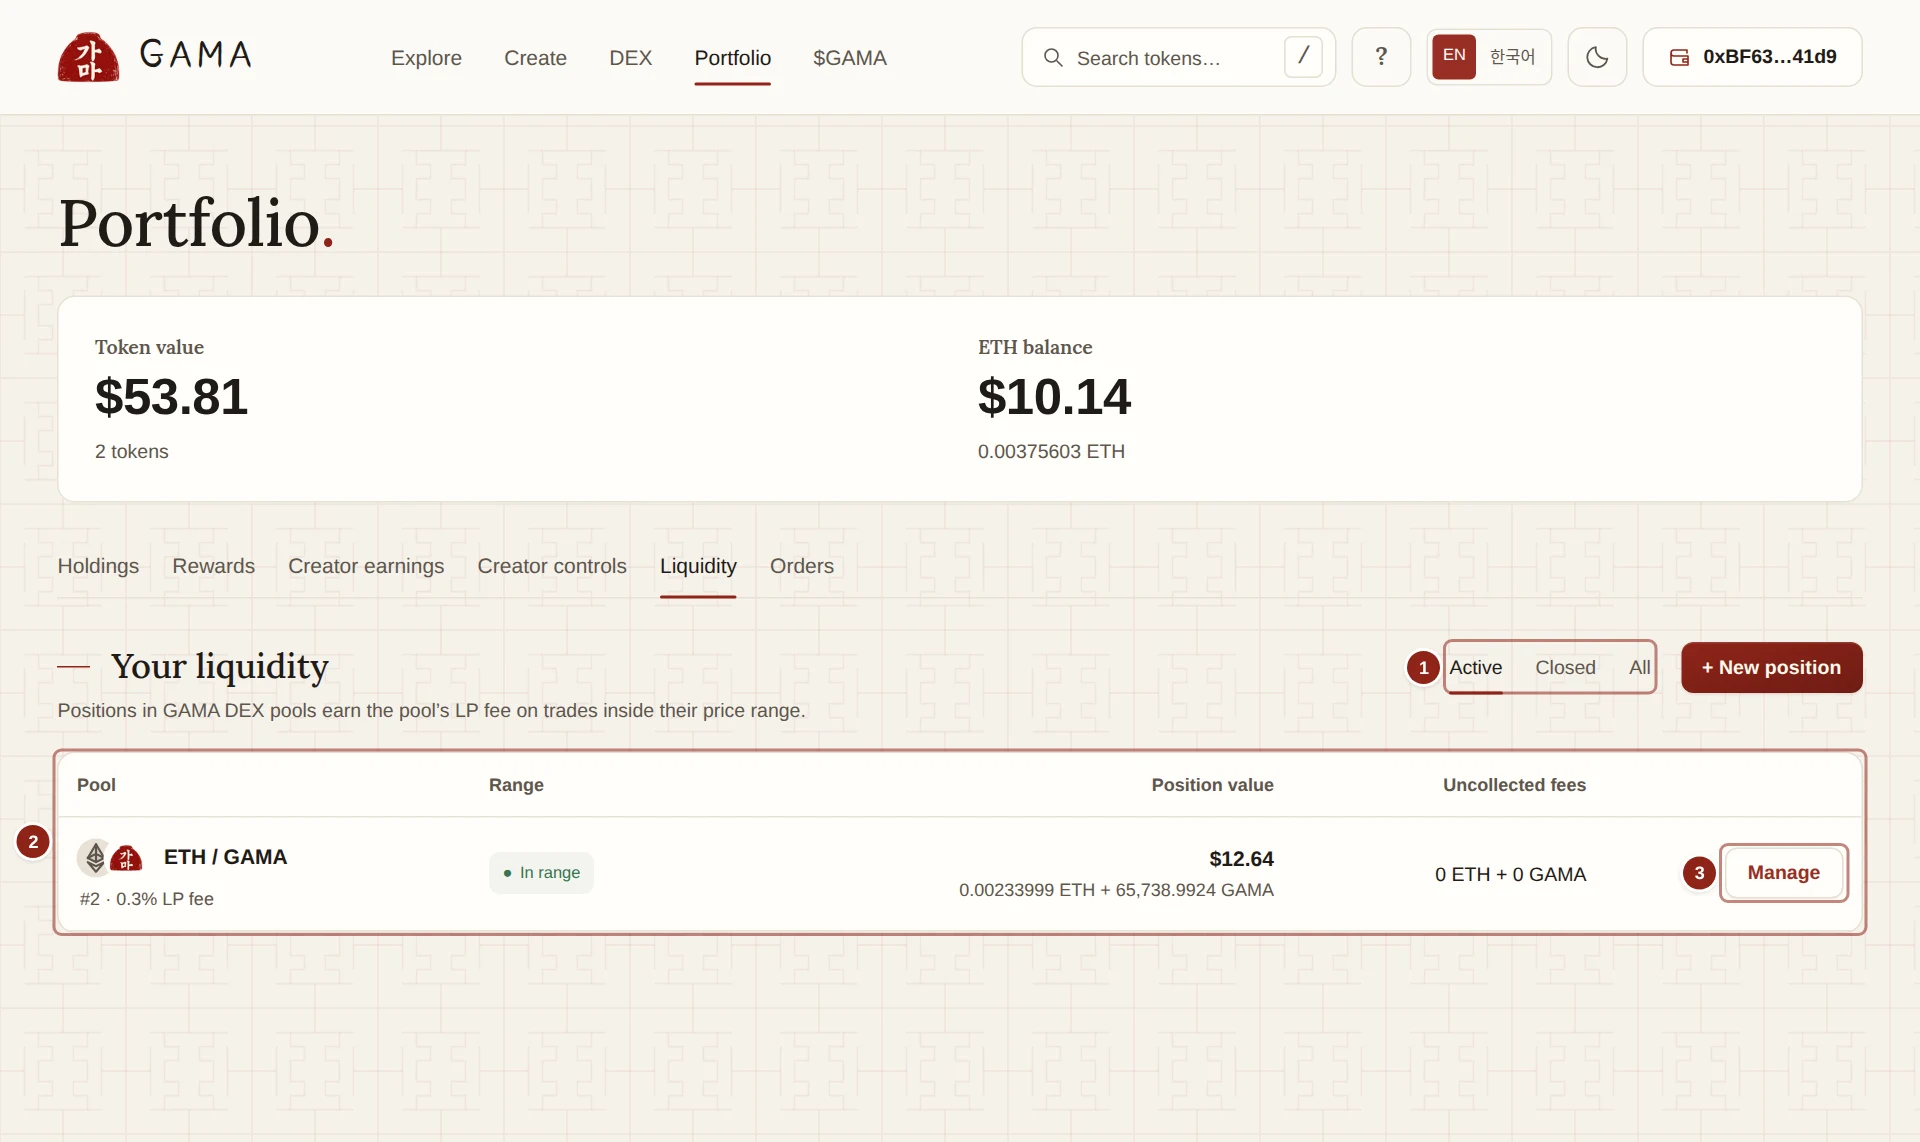Focus the Search tokens field
Screen dimensions: 1920x1142
pos(1178,58)
